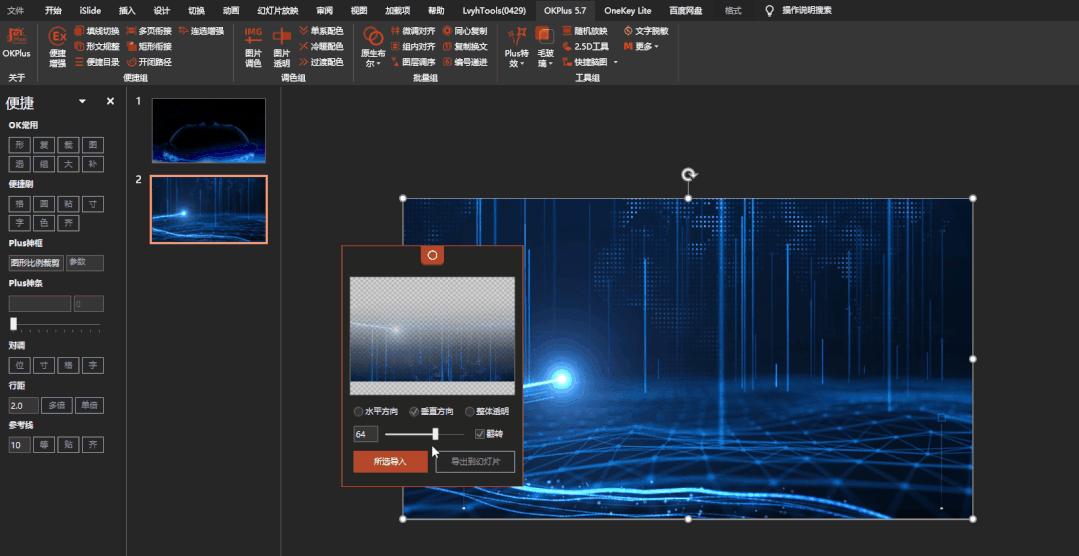Expand the 原生布尔 dropdown
This screenshot has height=556, width=1079.
click(x=373, y=63)
